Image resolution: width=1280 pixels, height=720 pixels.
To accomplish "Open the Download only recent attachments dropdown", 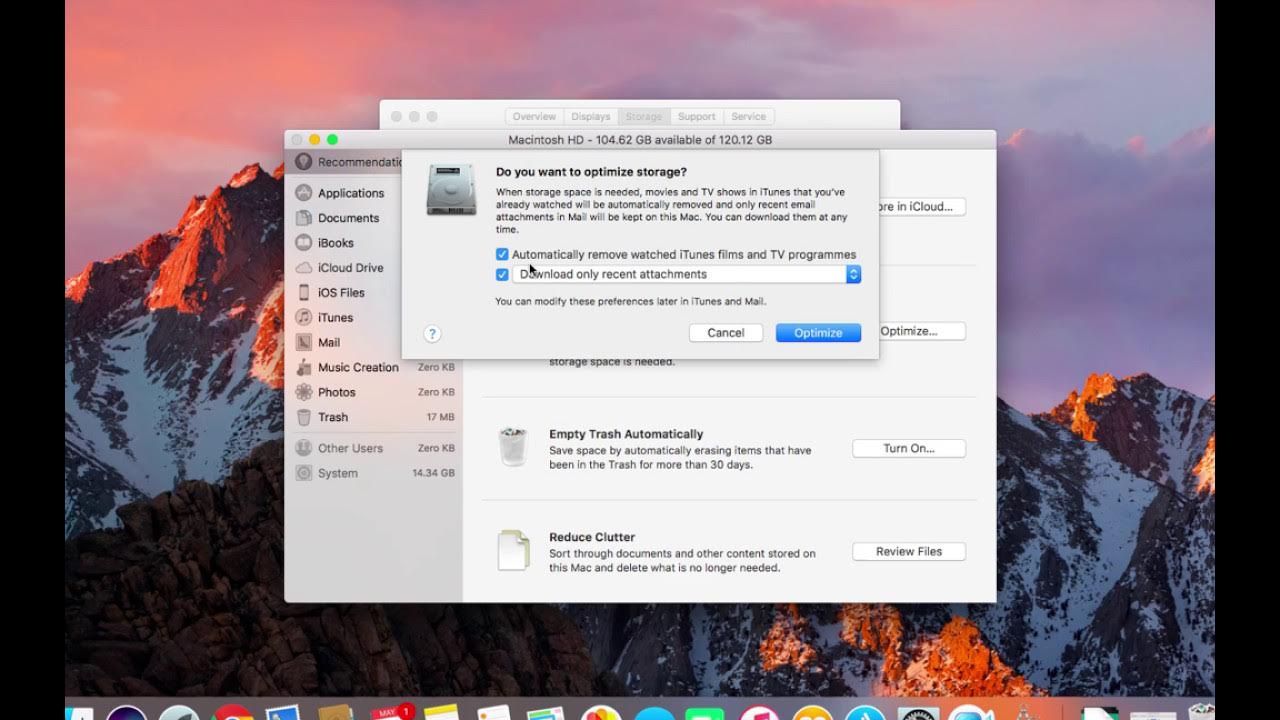I will click(x=687, y=274).
